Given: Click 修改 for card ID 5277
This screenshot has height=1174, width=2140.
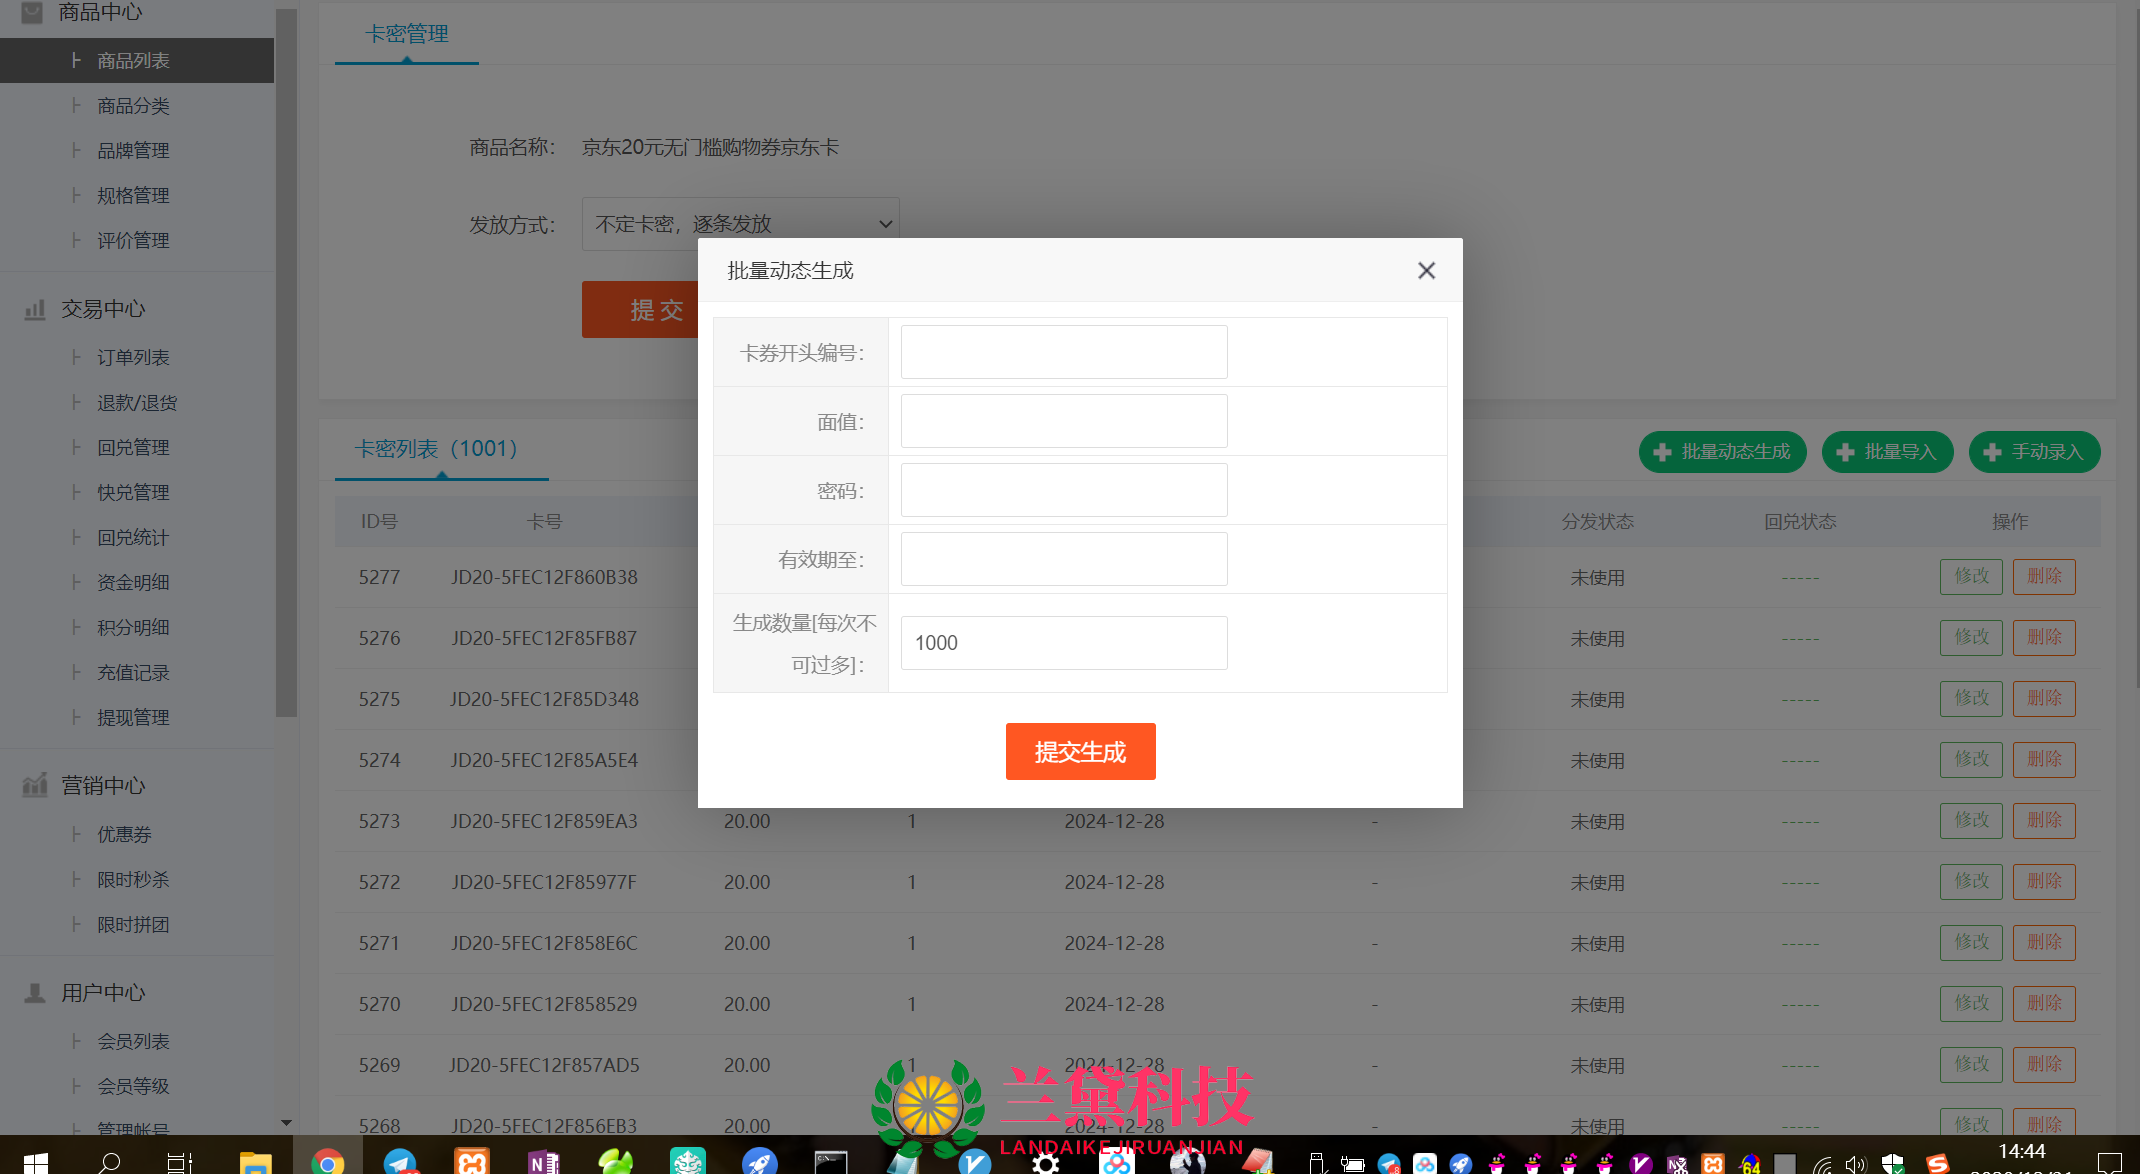Looking at the screenshot, I should [1970, 577].
